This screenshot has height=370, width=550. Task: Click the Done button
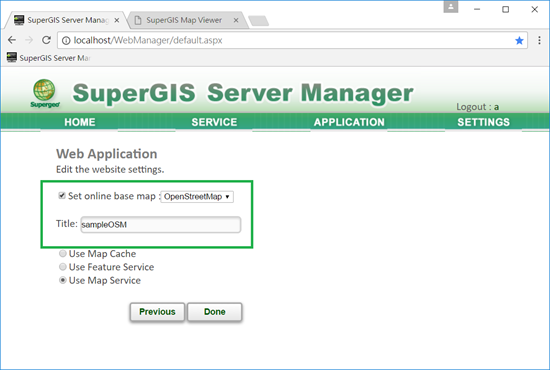215,312
